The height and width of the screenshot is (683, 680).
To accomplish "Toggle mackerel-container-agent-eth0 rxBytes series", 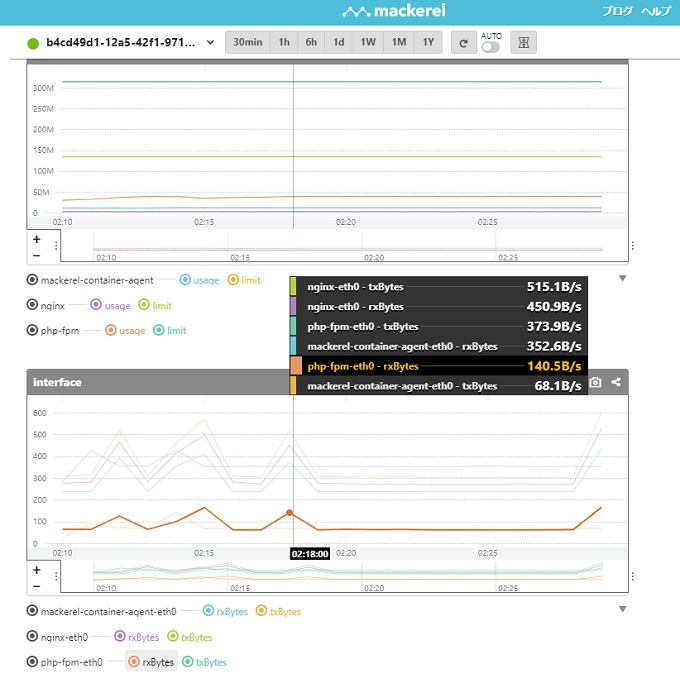I will (x=225, y=611).
